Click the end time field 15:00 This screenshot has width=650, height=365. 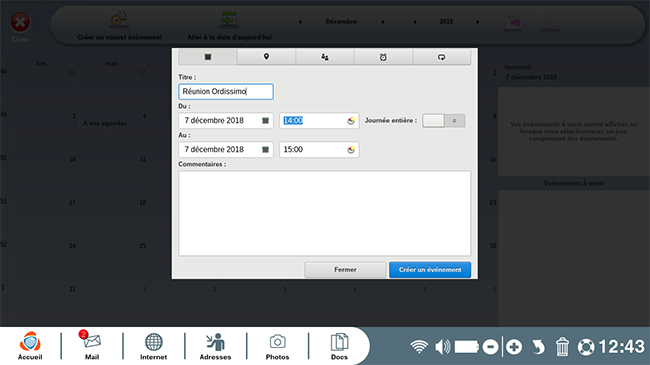pyautogui.click(x=319, y=150)
